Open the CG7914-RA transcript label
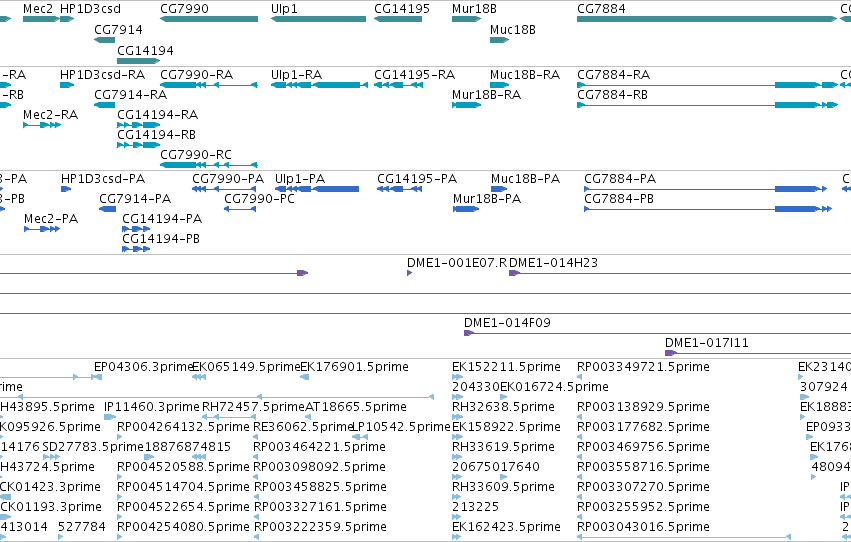851x542 pixels. 130,94
